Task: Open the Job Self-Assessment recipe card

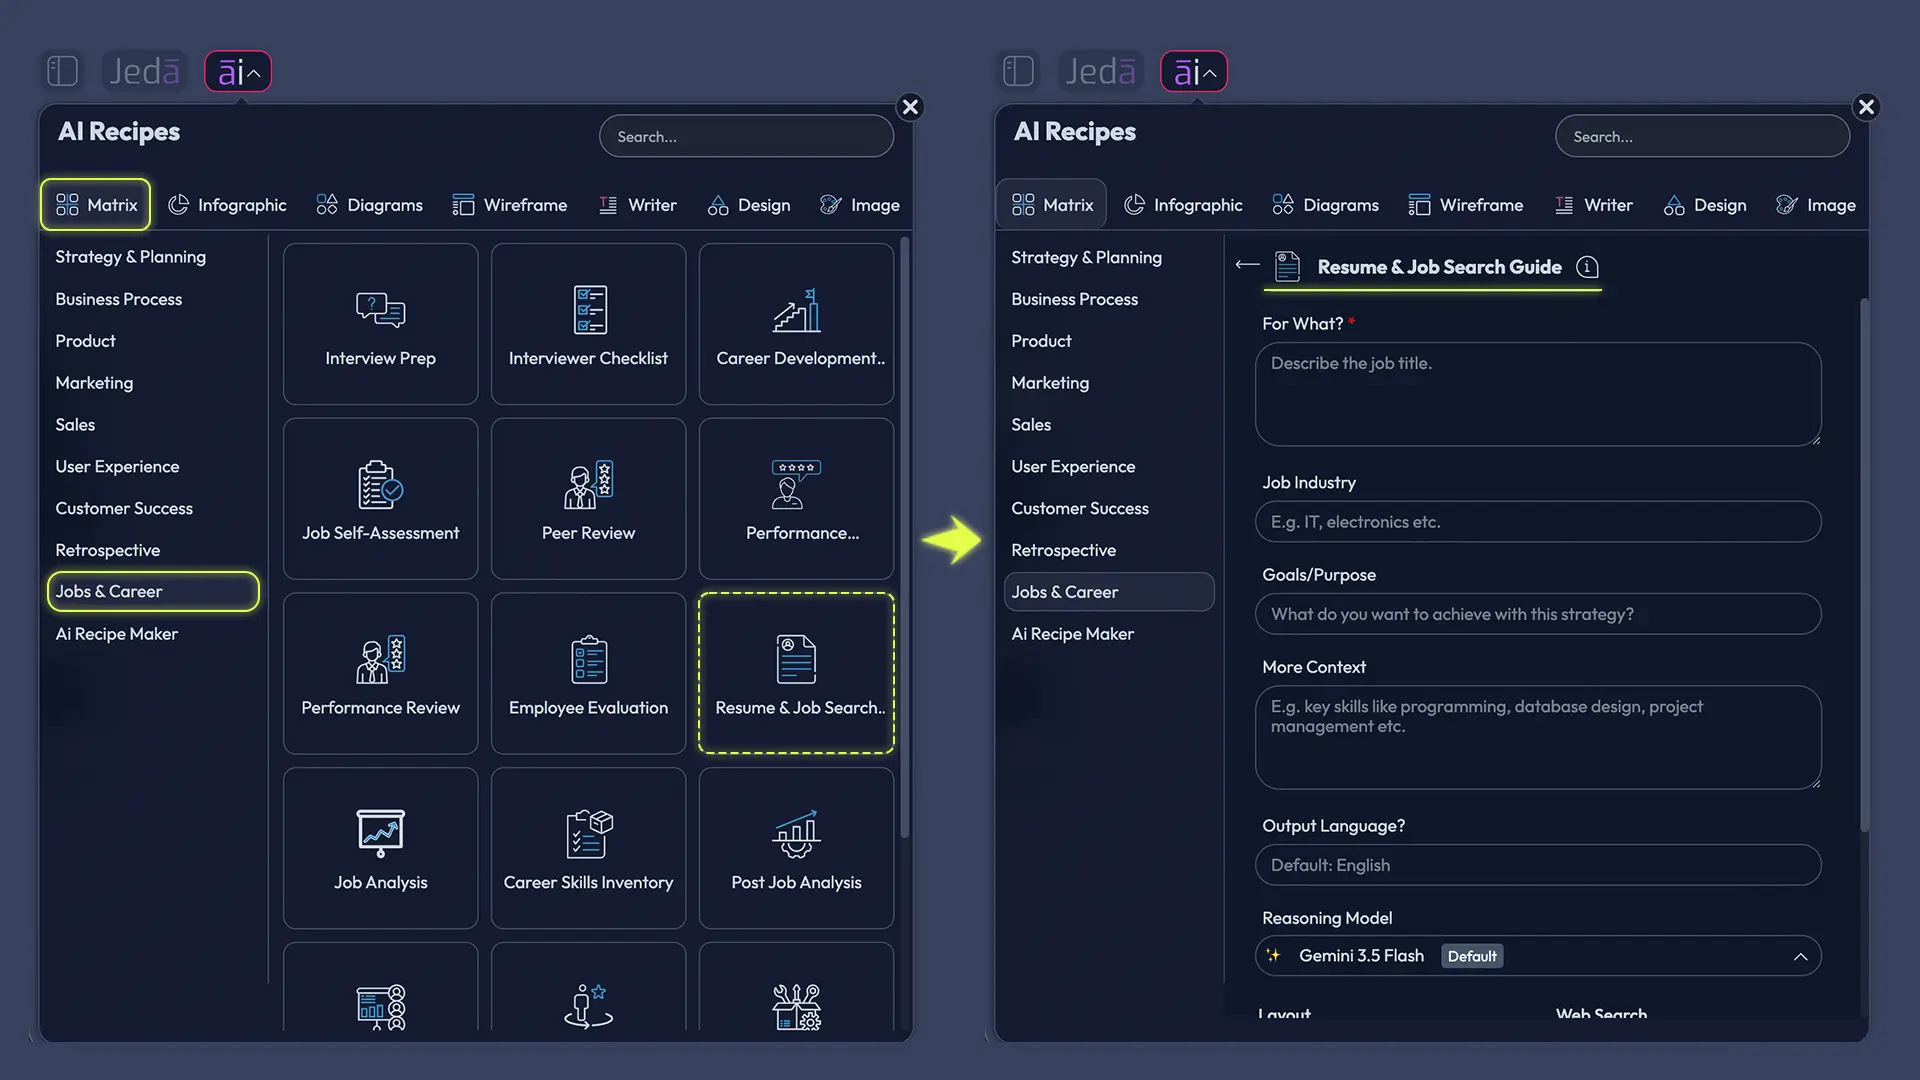Action: 380,499
